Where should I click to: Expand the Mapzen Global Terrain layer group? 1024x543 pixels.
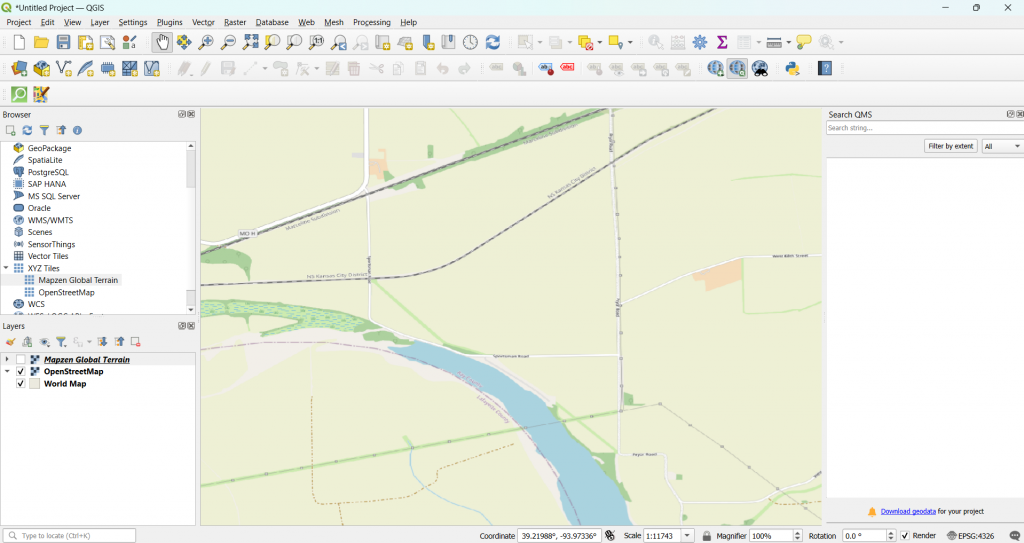(x=7, y=360)
